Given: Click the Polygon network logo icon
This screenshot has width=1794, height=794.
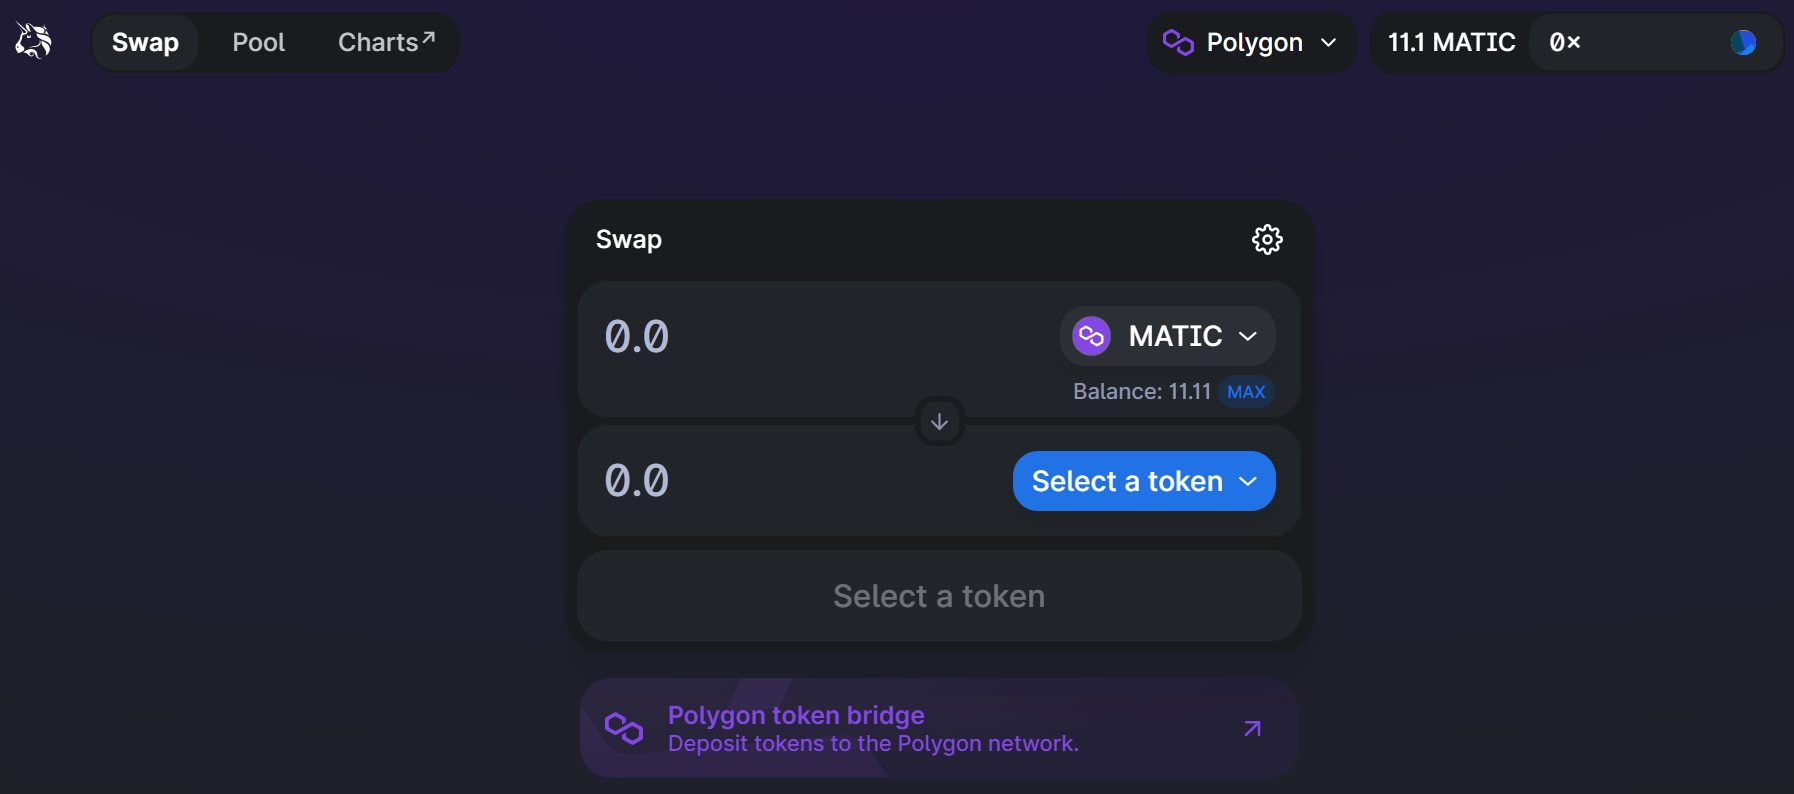Looking at the screenshot, I should point(1178,42).
